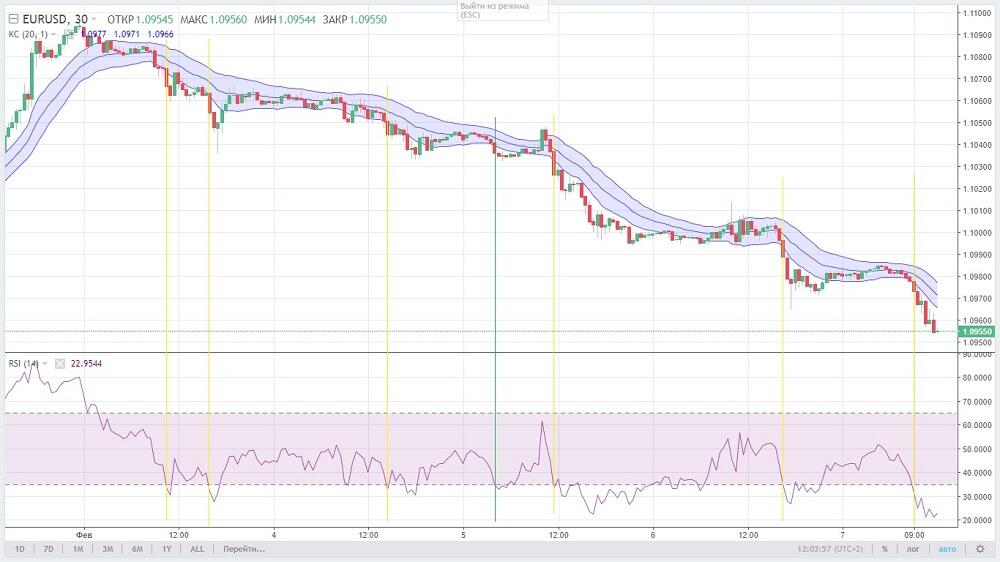Expand the RSI (14) indicator dropdown arrow
The image size is (1000, 562).
coord(46,364)
